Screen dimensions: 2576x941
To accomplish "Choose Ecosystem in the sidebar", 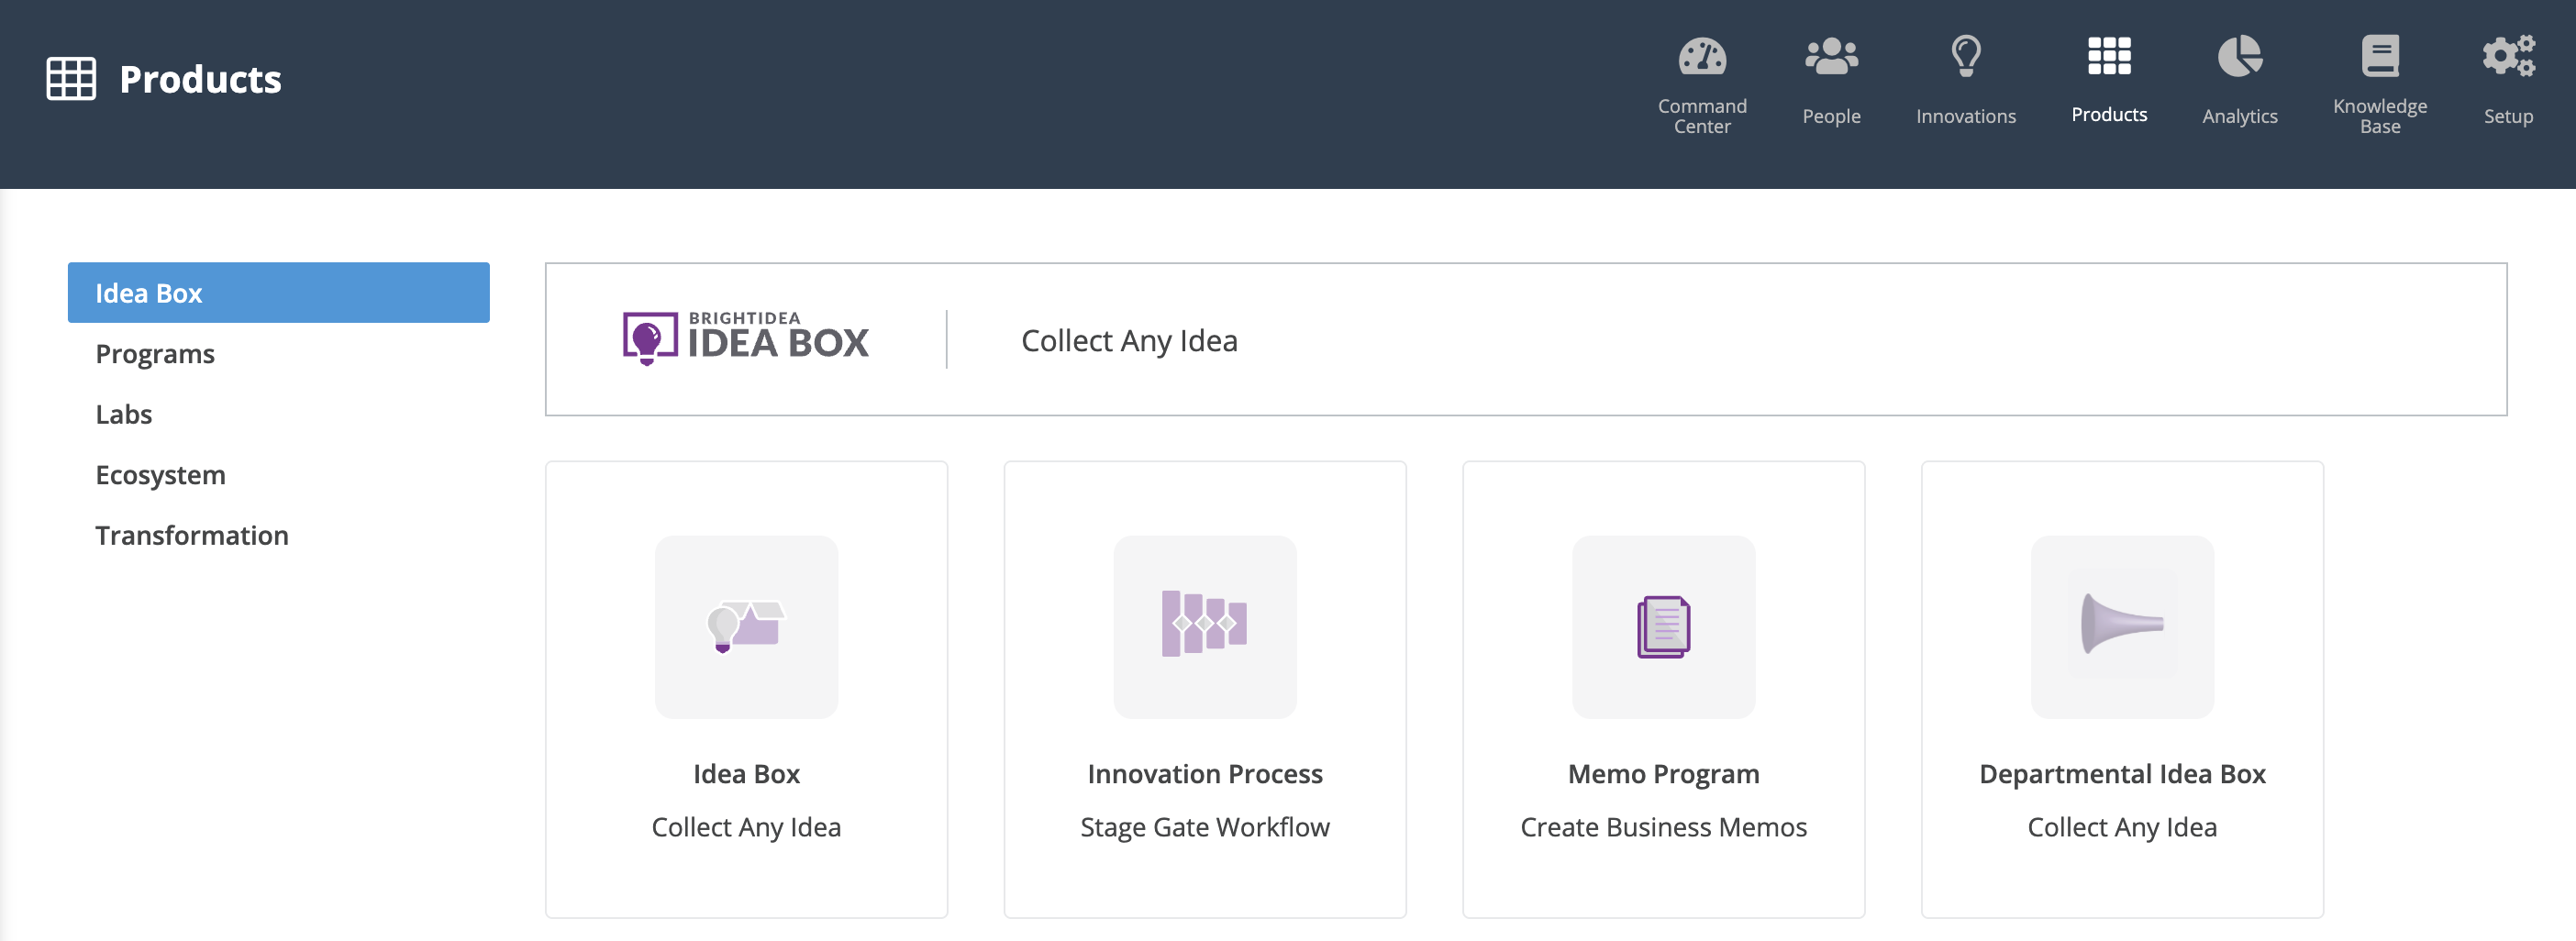I will [161, 475].
